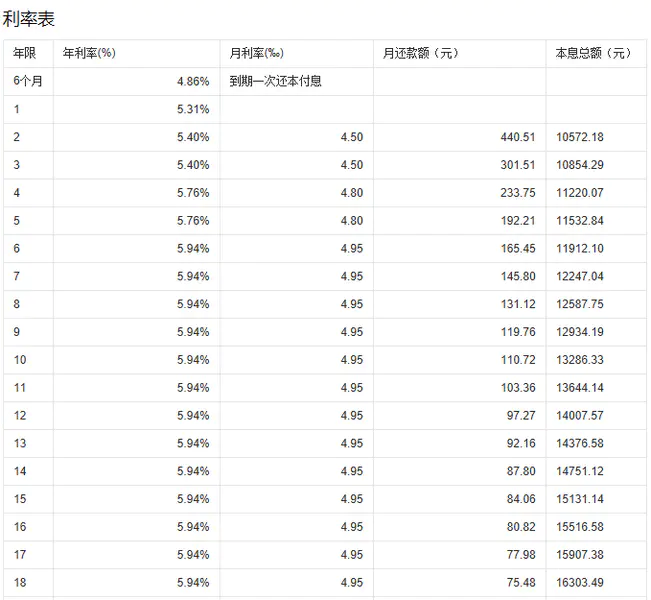Select the 本息总额（元） column header

593,53
